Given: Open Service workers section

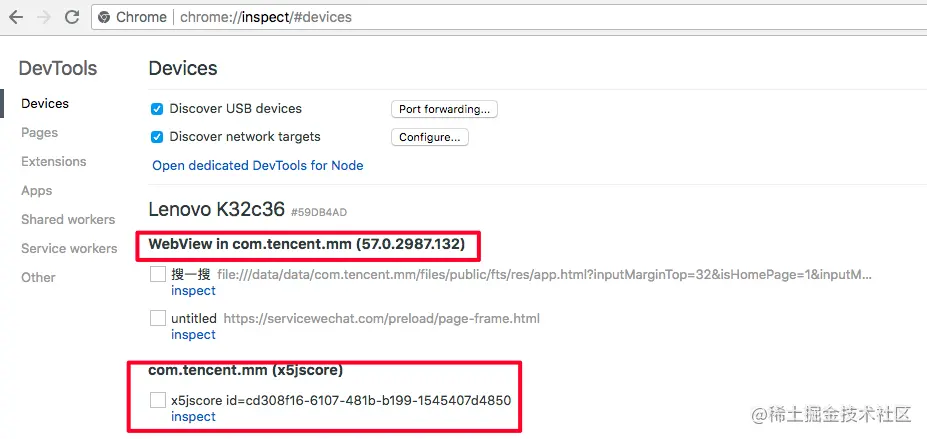Looking at the screenshot, I should (x=69, y=249).
